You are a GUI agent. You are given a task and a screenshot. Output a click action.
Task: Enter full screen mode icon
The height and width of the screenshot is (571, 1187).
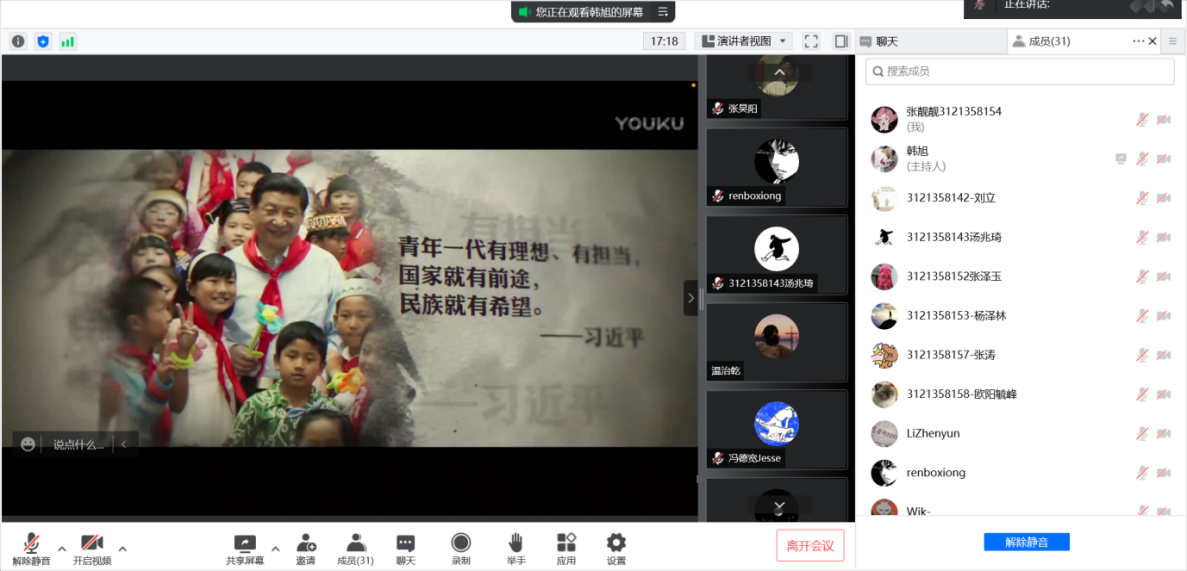tap(812, 42)
